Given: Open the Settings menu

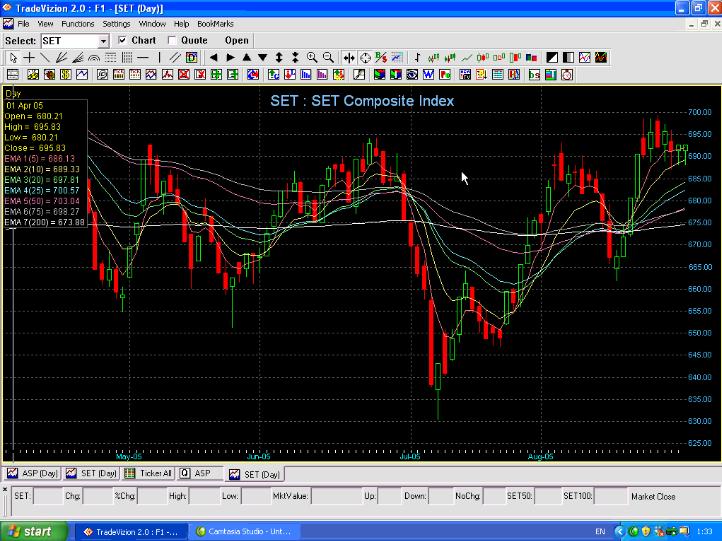Looking at the screenshot, I should click(116, 23).
